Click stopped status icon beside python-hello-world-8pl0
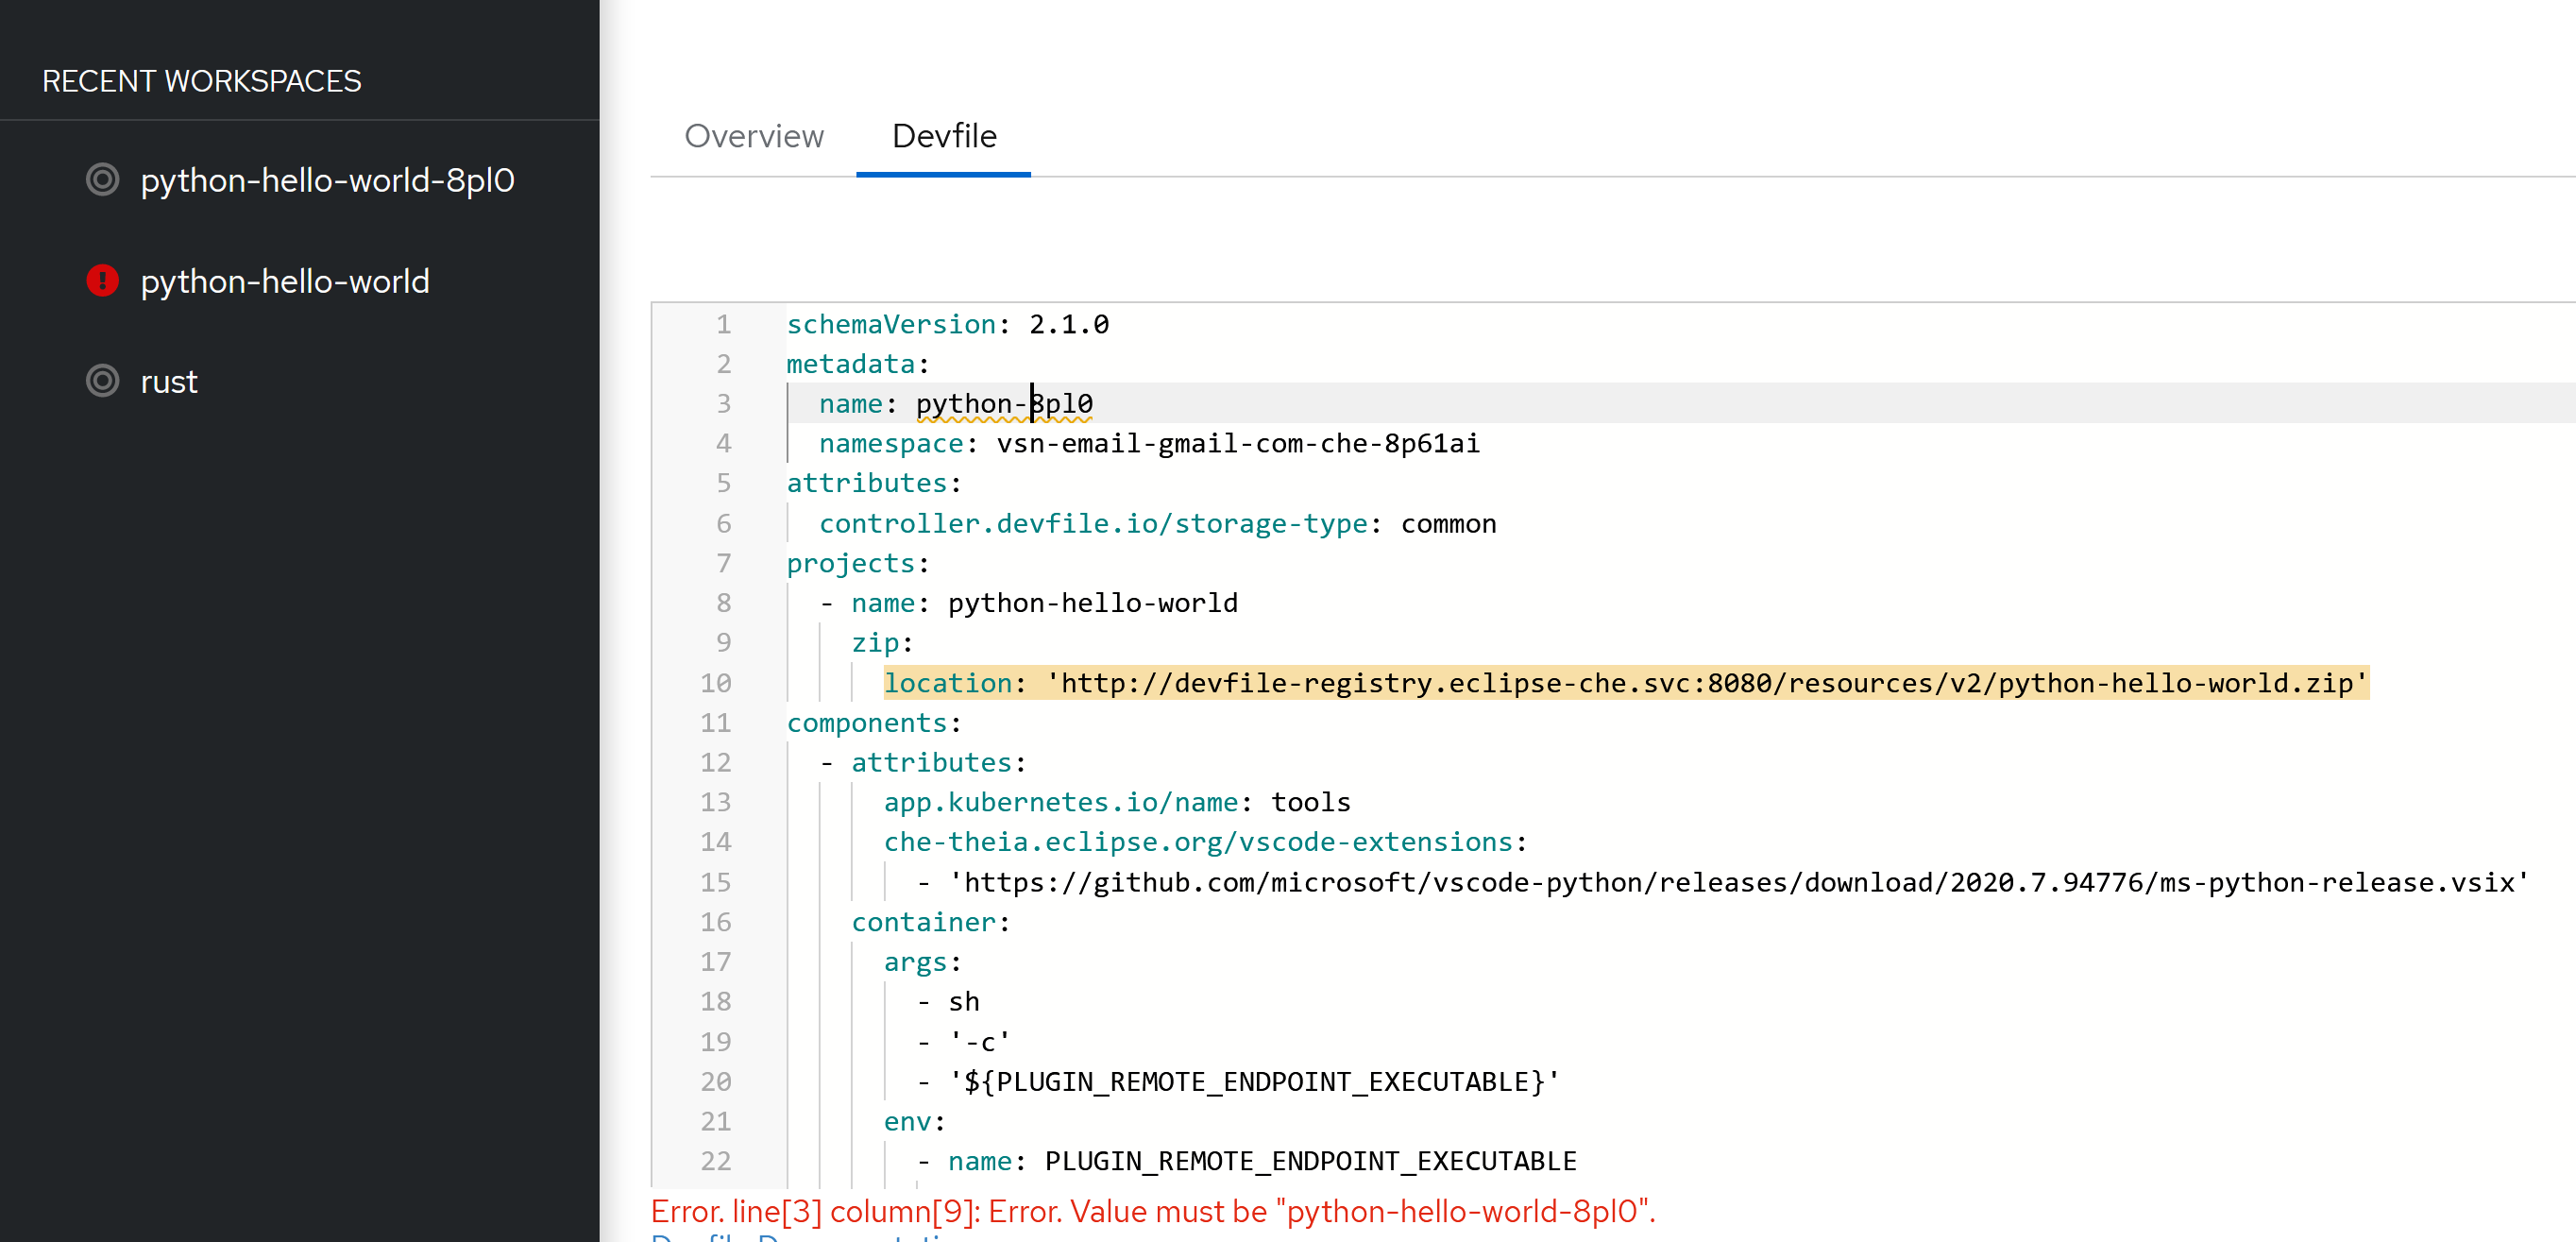The image size is (2576, 1242). point(102,180)
